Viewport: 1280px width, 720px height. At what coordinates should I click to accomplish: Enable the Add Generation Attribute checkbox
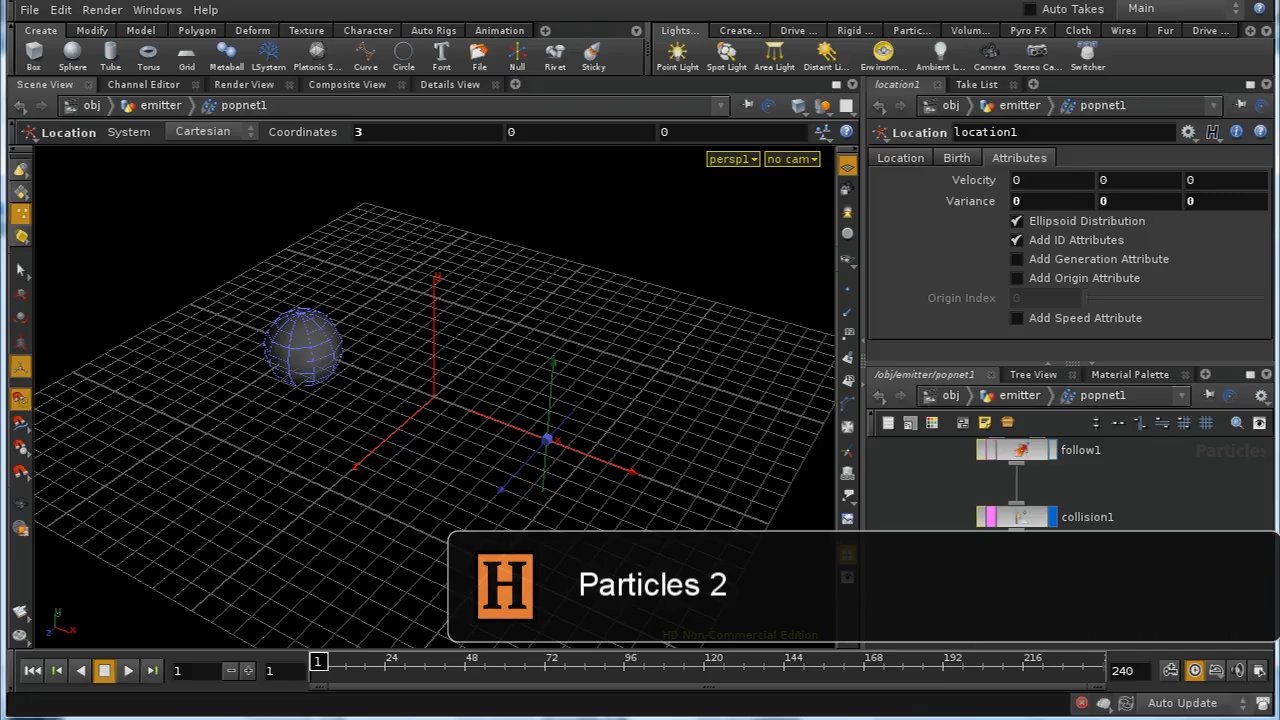point(1017,259)
